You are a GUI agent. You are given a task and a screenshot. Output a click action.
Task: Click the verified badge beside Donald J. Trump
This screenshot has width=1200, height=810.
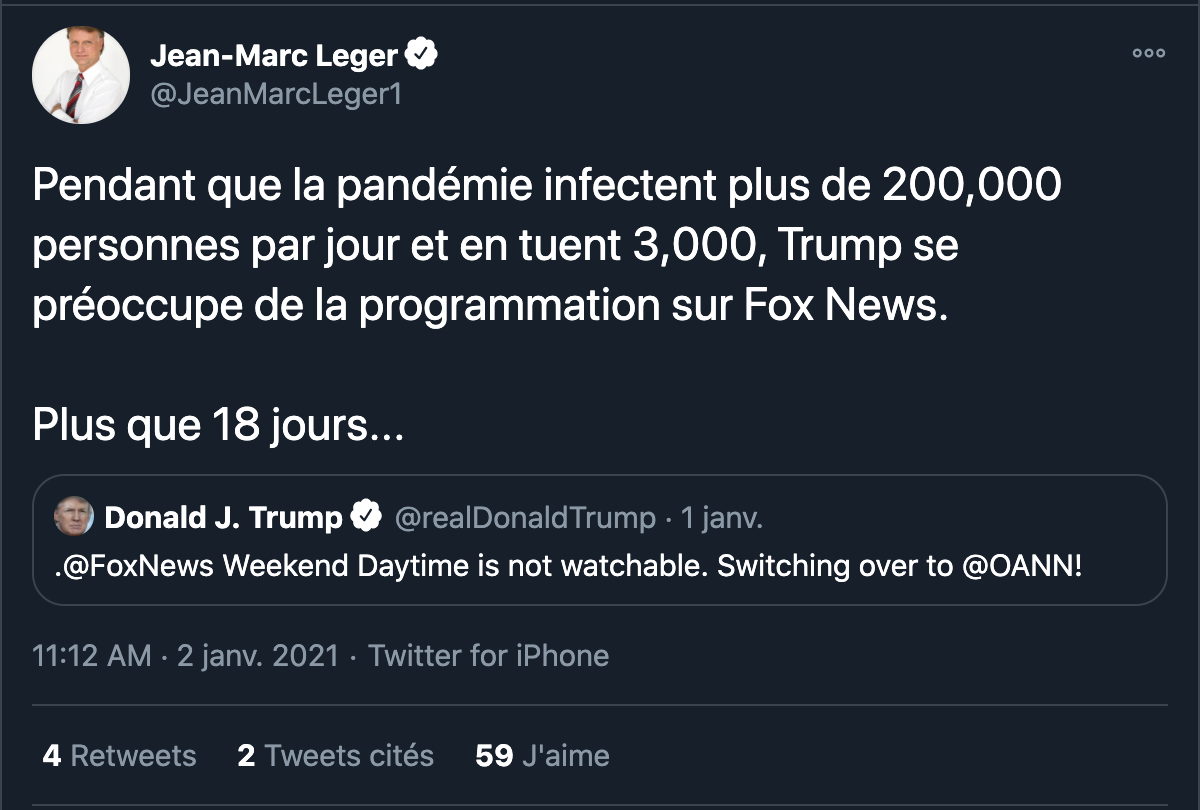pyautogui.click(x=366, y=518)
